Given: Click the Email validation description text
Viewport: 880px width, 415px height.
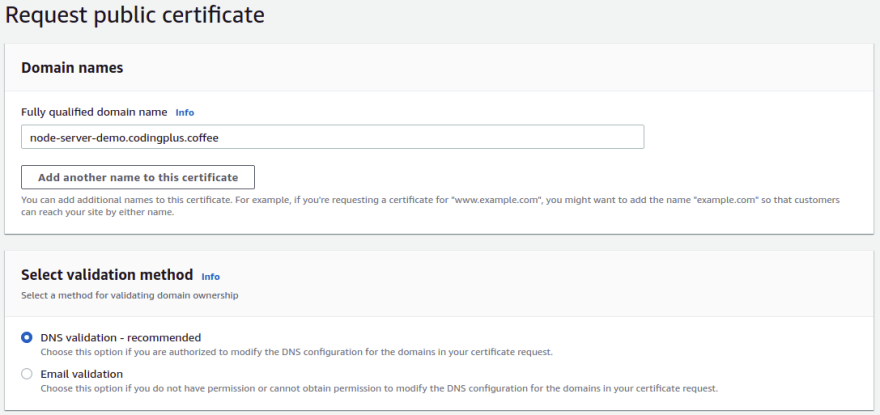Looking at the screenshot, I should [x=379, y=388].
